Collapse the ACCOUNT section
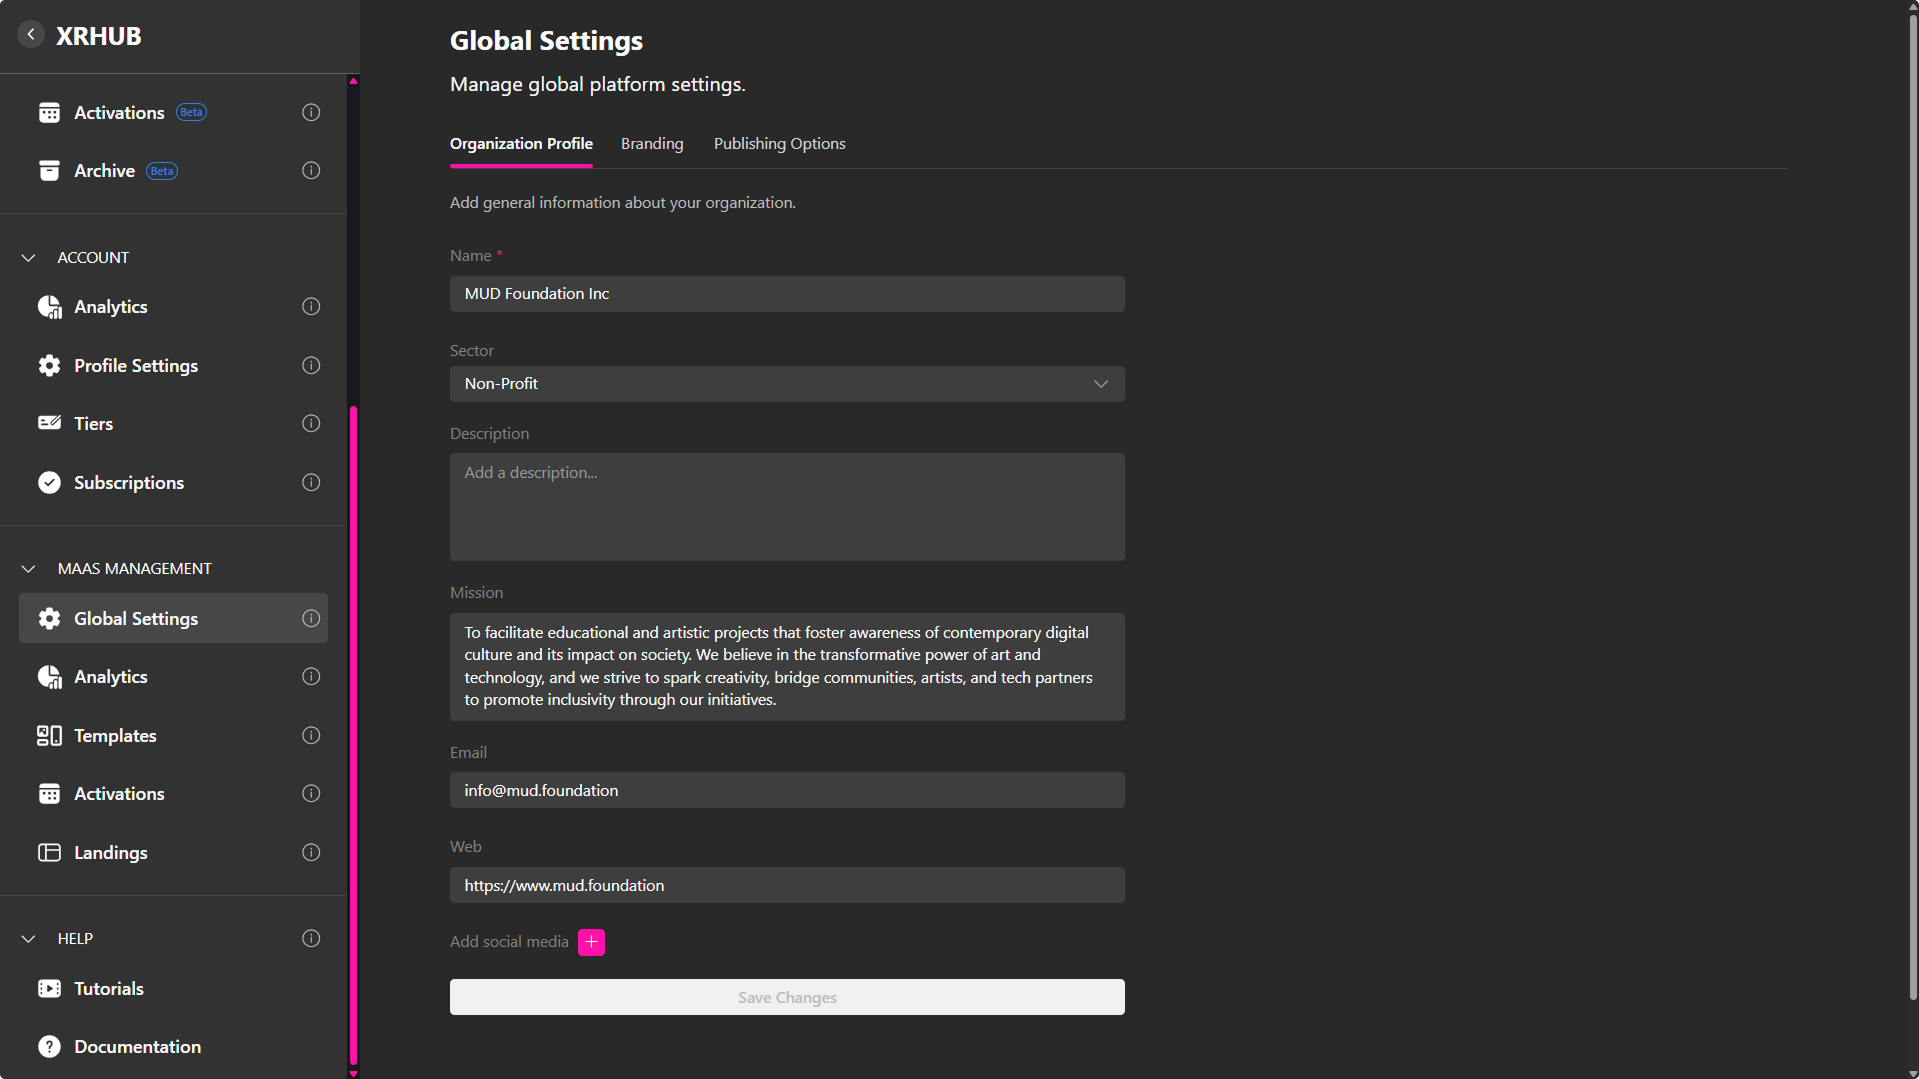1919x1079 pixels. tap(29, 258)
